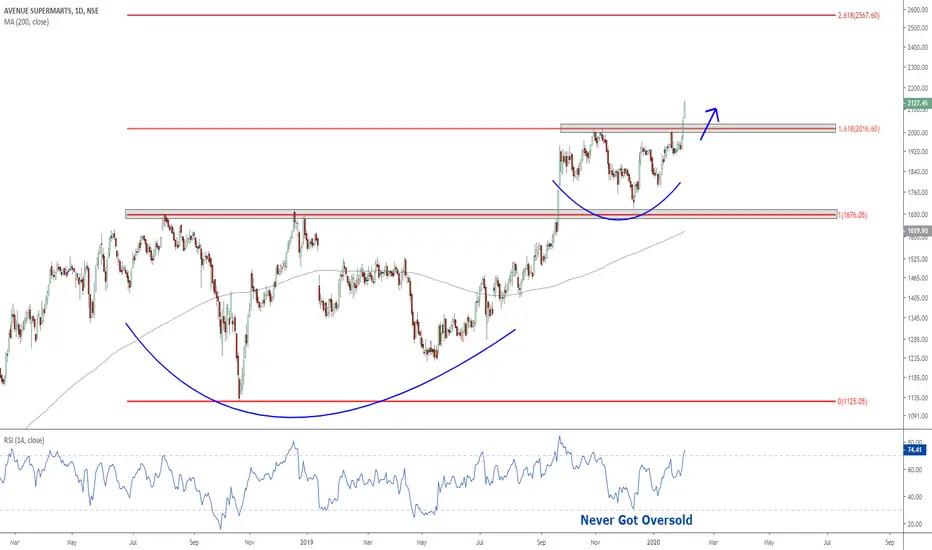Click the 40.00 RSI axis label
Screen dimensions: 932x550
tap(915, 497)
